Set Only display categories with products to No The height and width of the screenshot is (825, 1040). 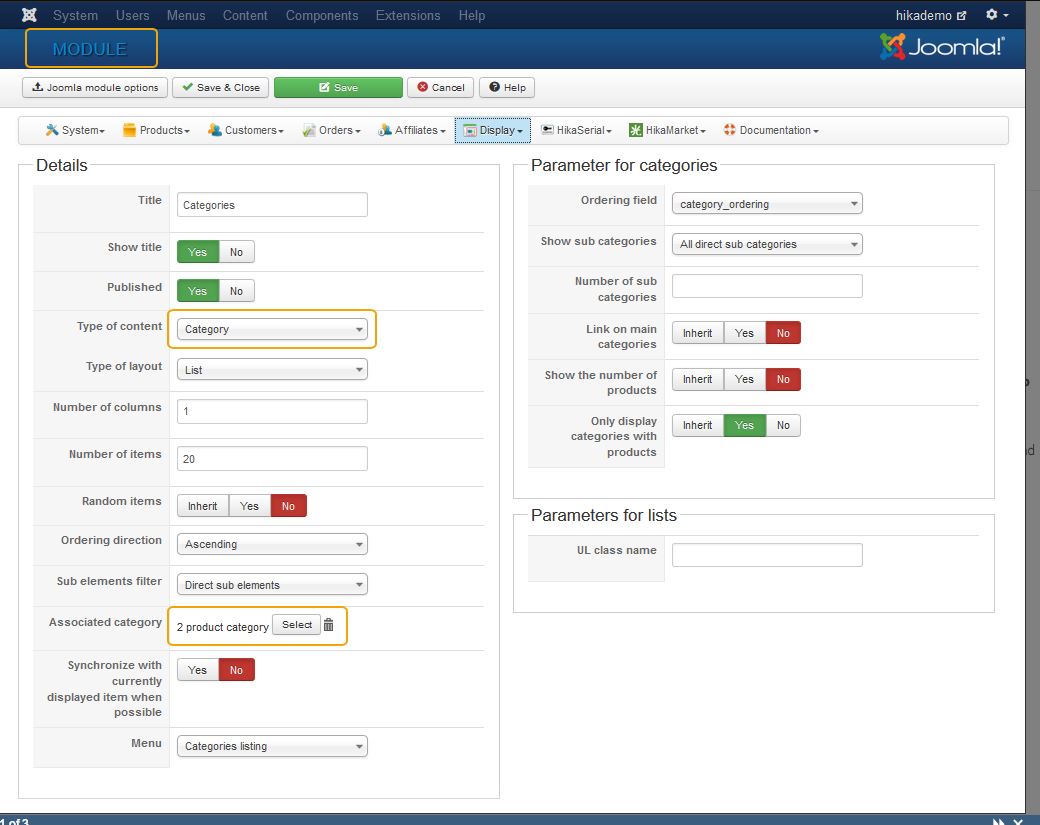coord(783,425)
